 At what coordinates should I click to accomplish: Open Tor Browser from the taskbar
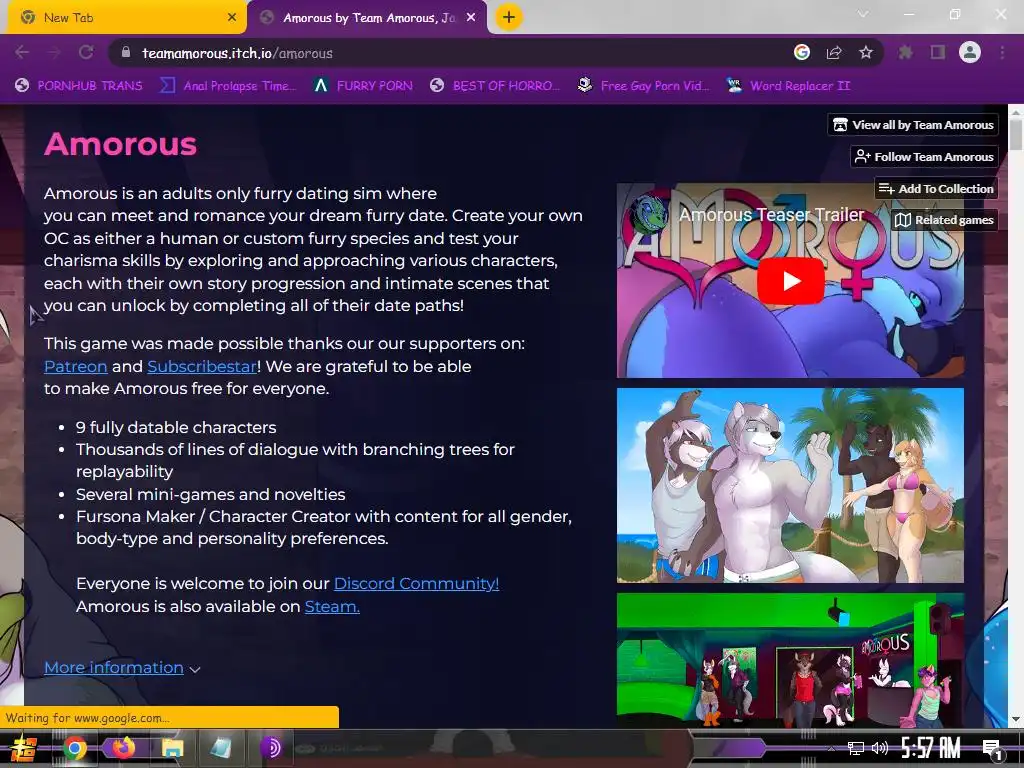pyautogui.click(x=270, y=748)
